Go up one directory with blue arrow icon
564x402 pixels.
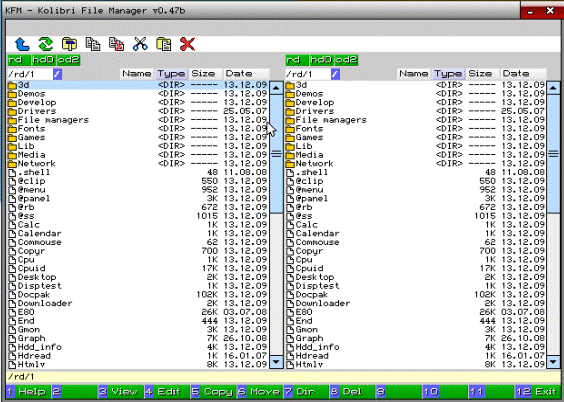coord(22,45)
